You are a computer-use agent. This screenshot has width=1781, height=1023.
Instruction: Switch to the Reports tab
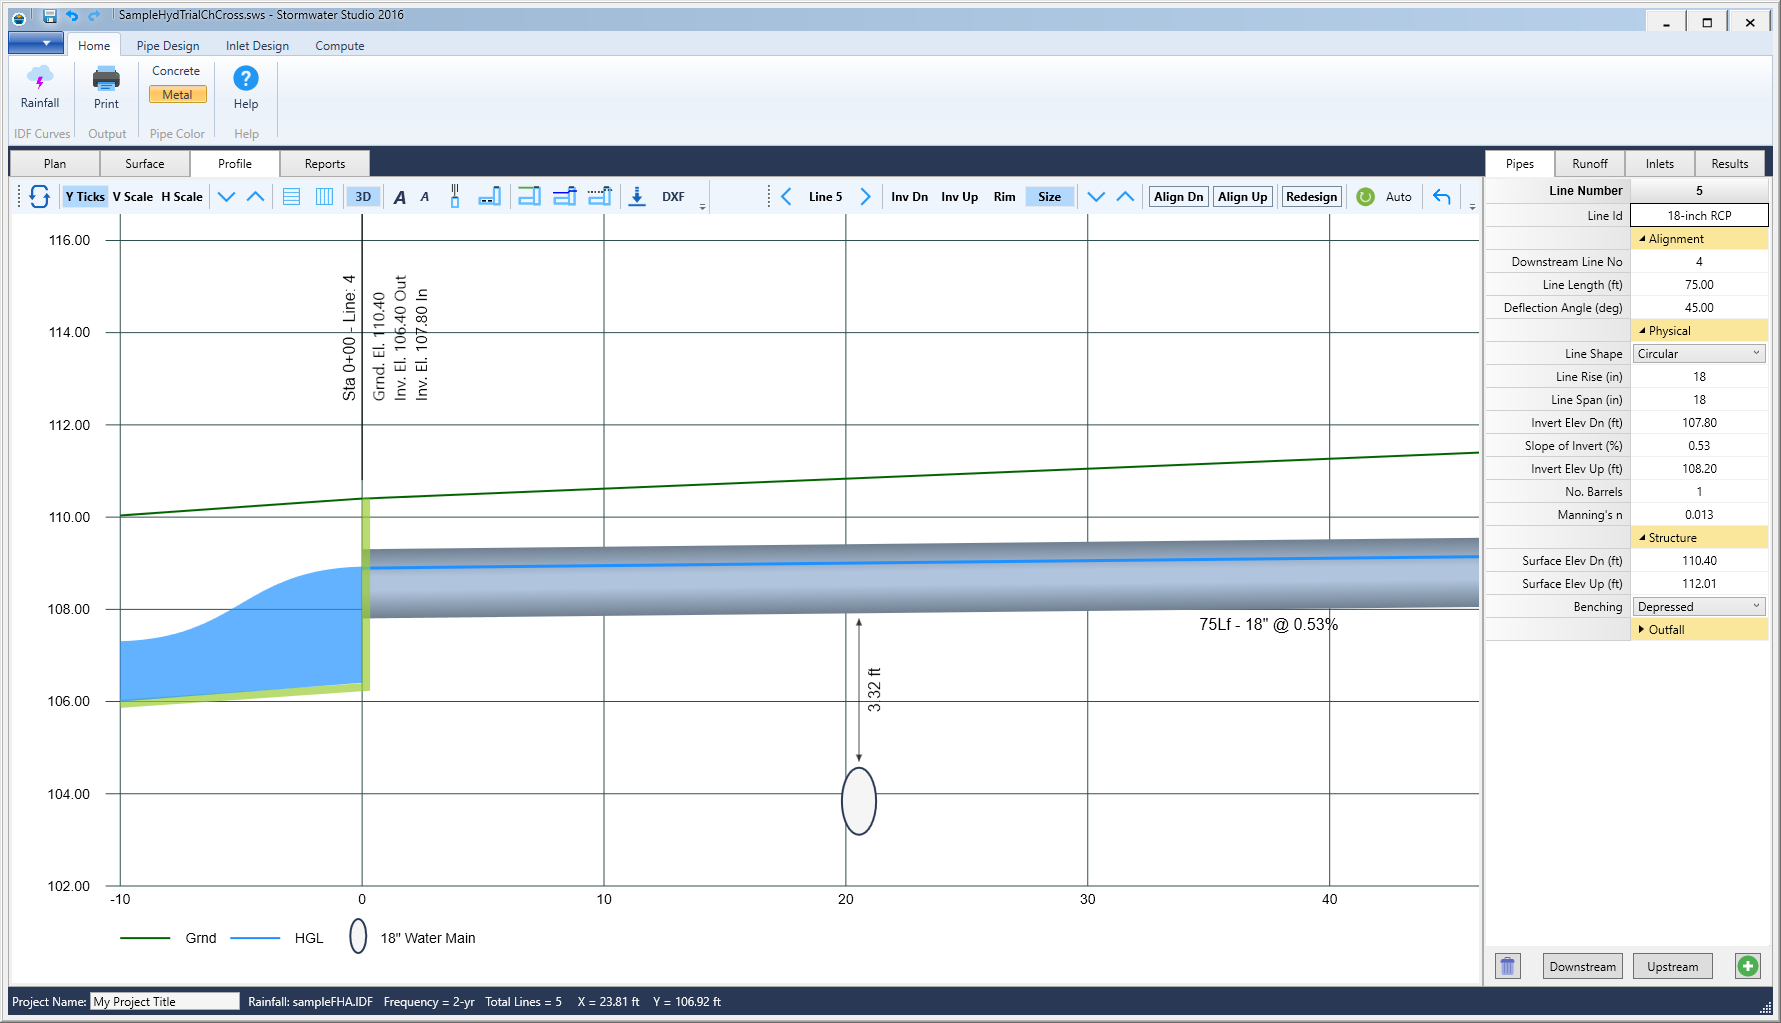click(324, 163)
